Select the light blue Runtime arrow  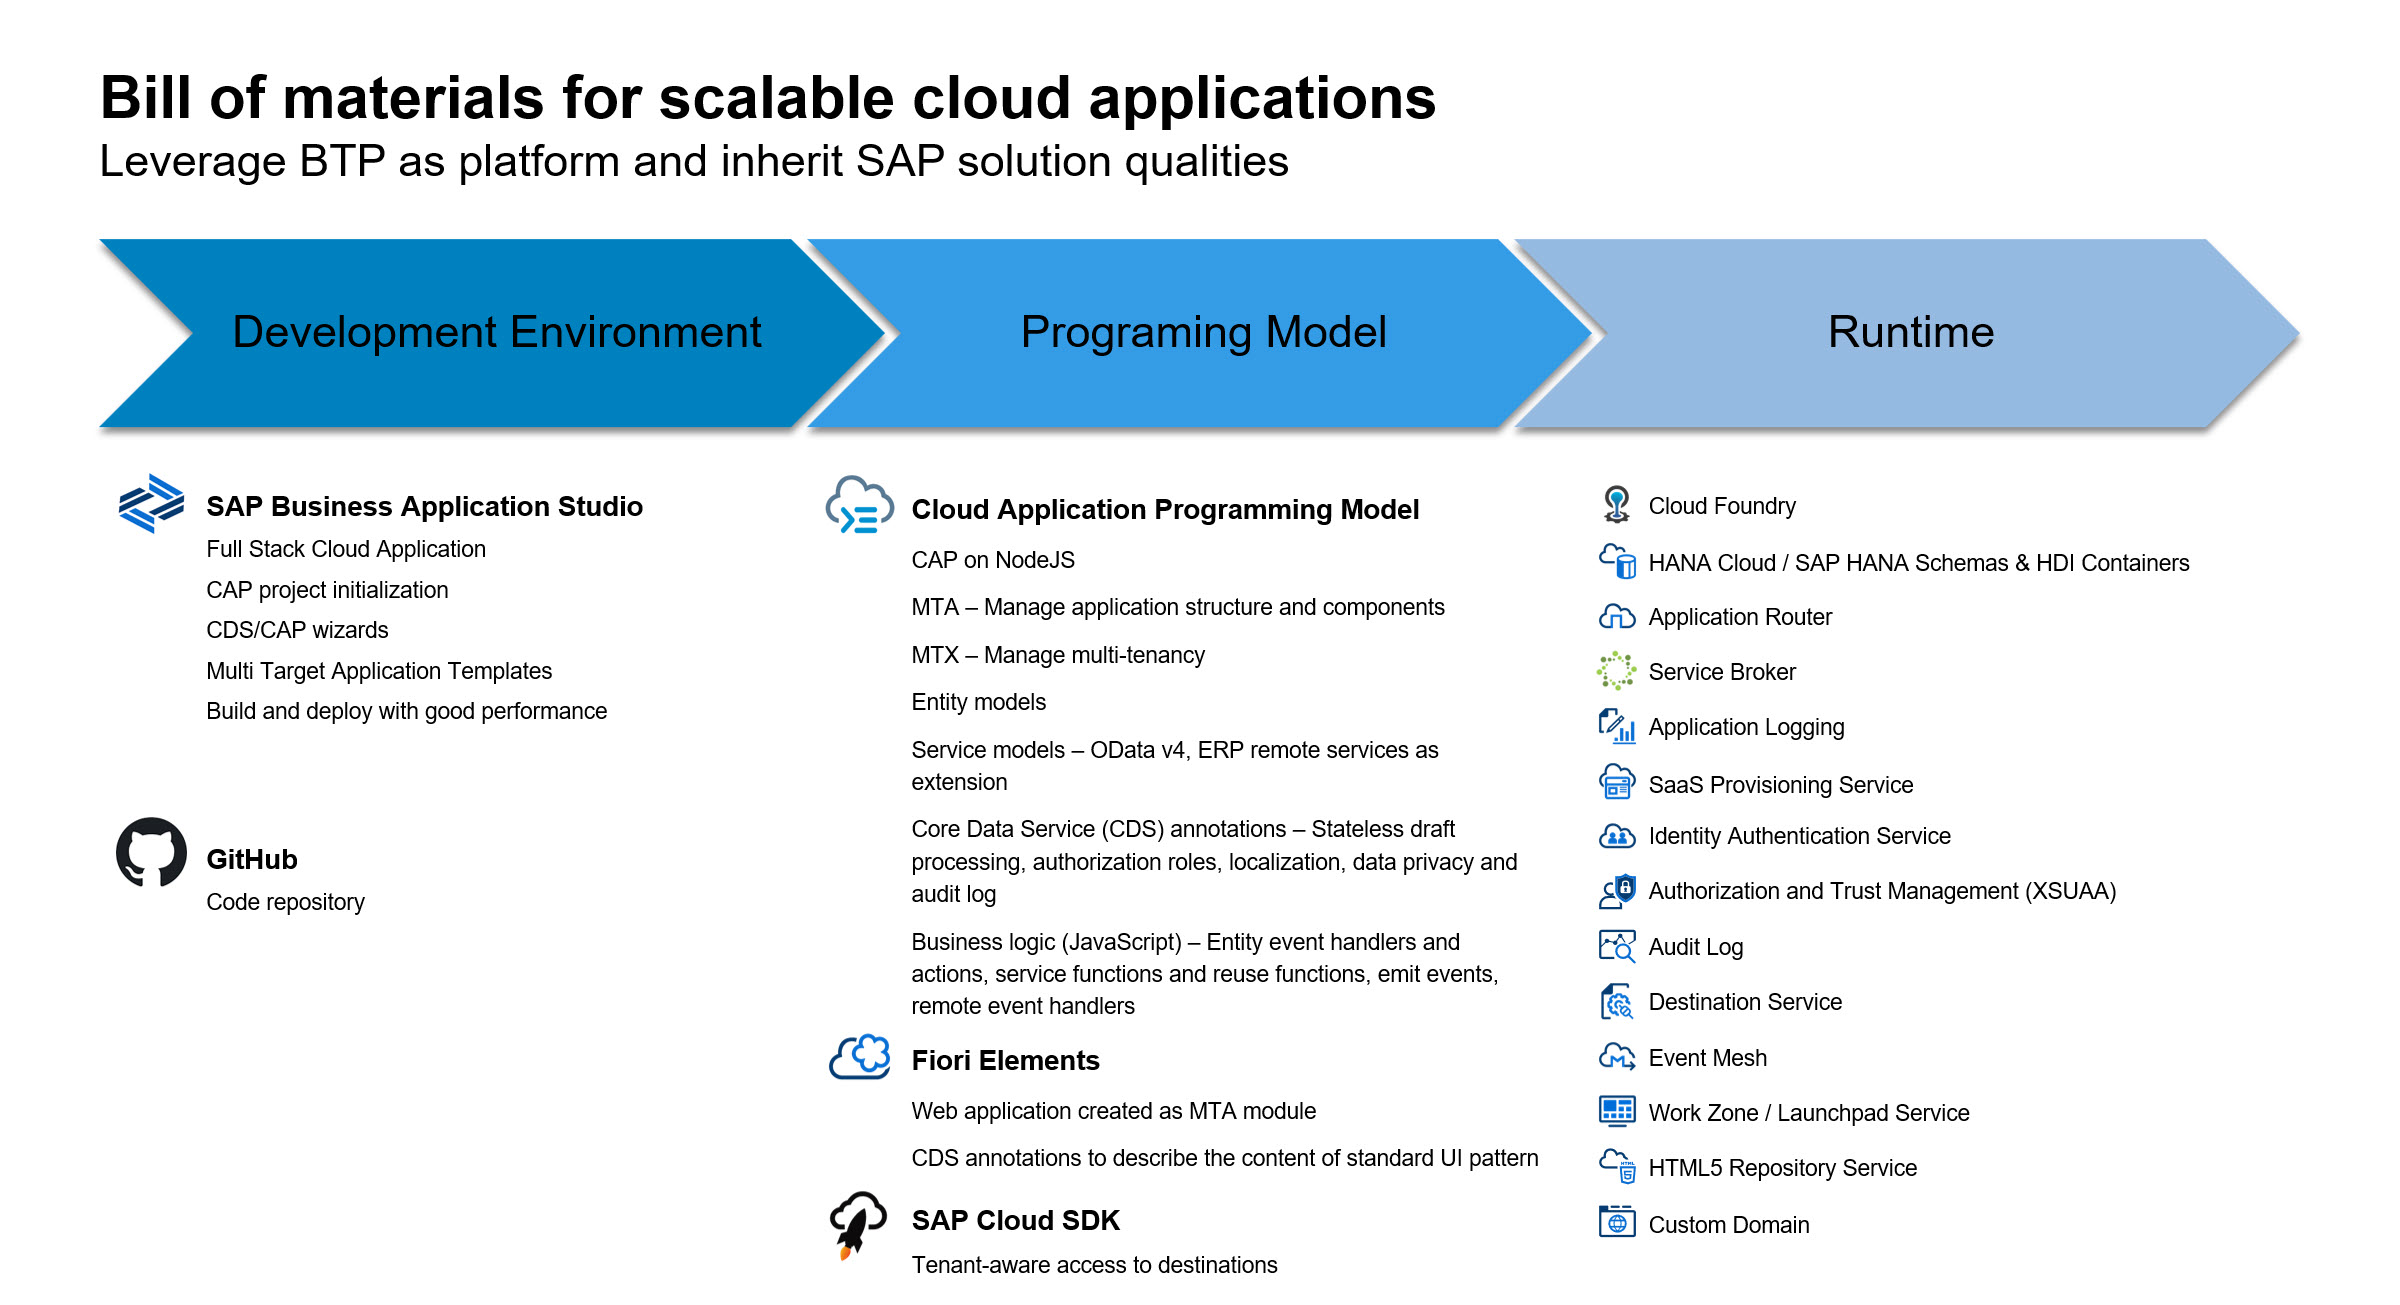1909,333
